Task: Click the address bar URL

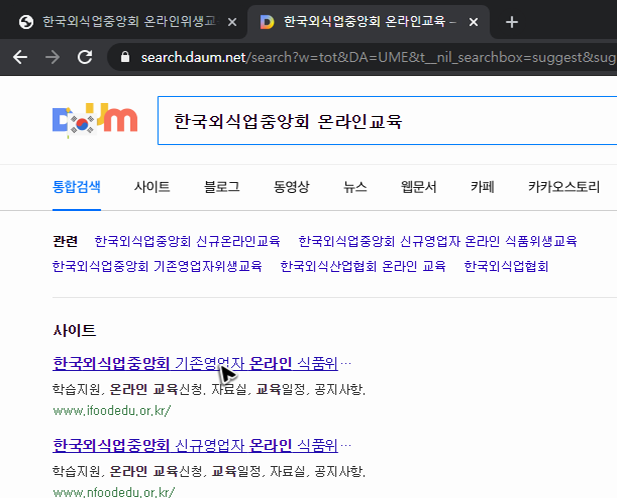Action: [x=378, y=57]
